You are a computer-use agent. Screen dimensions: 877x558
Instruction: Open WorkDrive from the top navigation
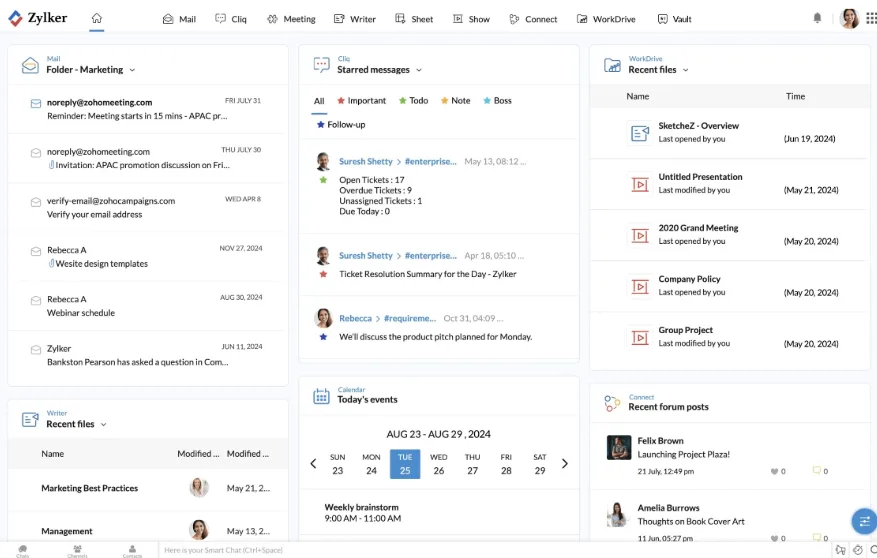click(606, 19)
